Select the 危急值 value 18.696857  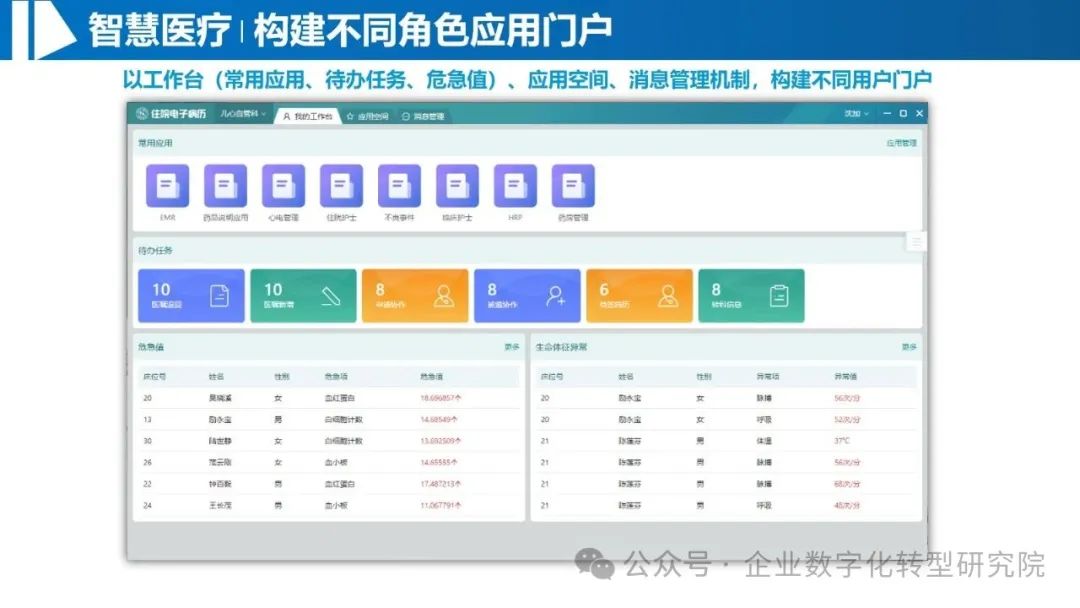[x=441, y=398]
